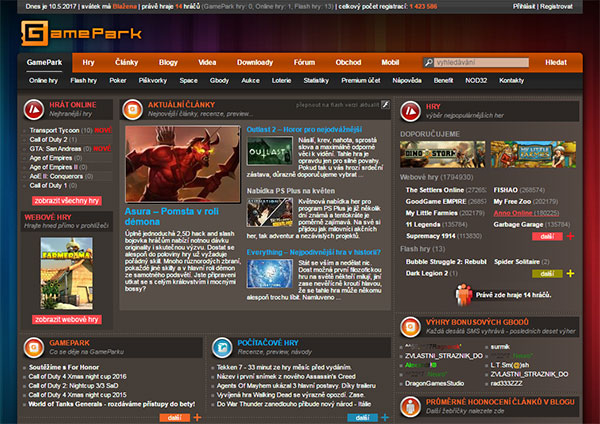
Task: Click the blue plus under Počítačové hry
Action: [385, 417]
